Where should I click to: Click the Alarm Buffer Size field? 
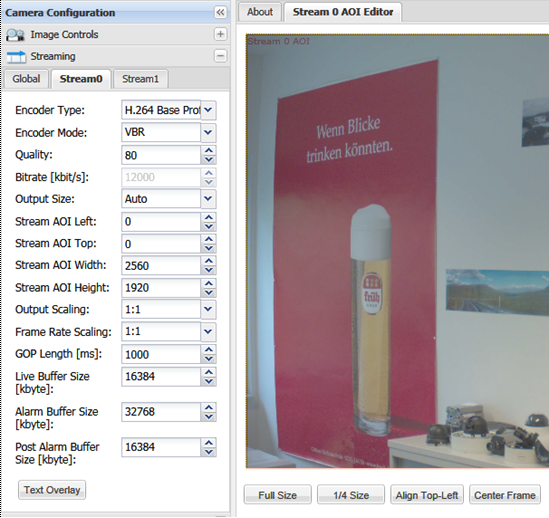pos(161,412)
